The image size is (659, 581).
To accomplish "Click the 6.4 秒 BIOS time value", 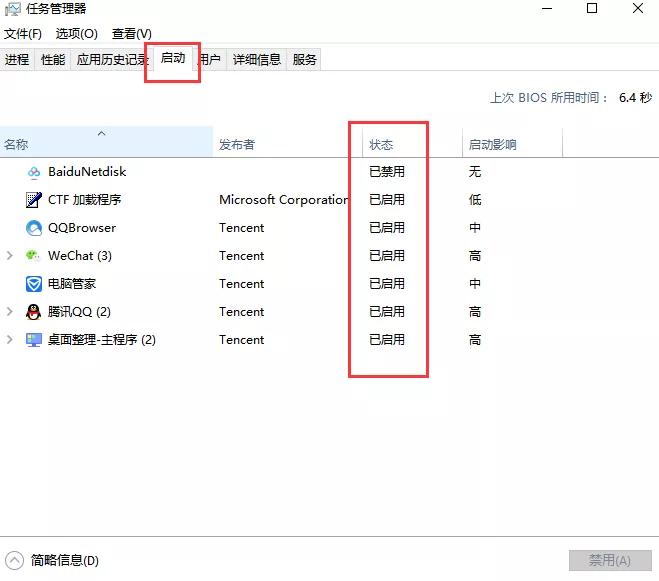I will point(635,98).
